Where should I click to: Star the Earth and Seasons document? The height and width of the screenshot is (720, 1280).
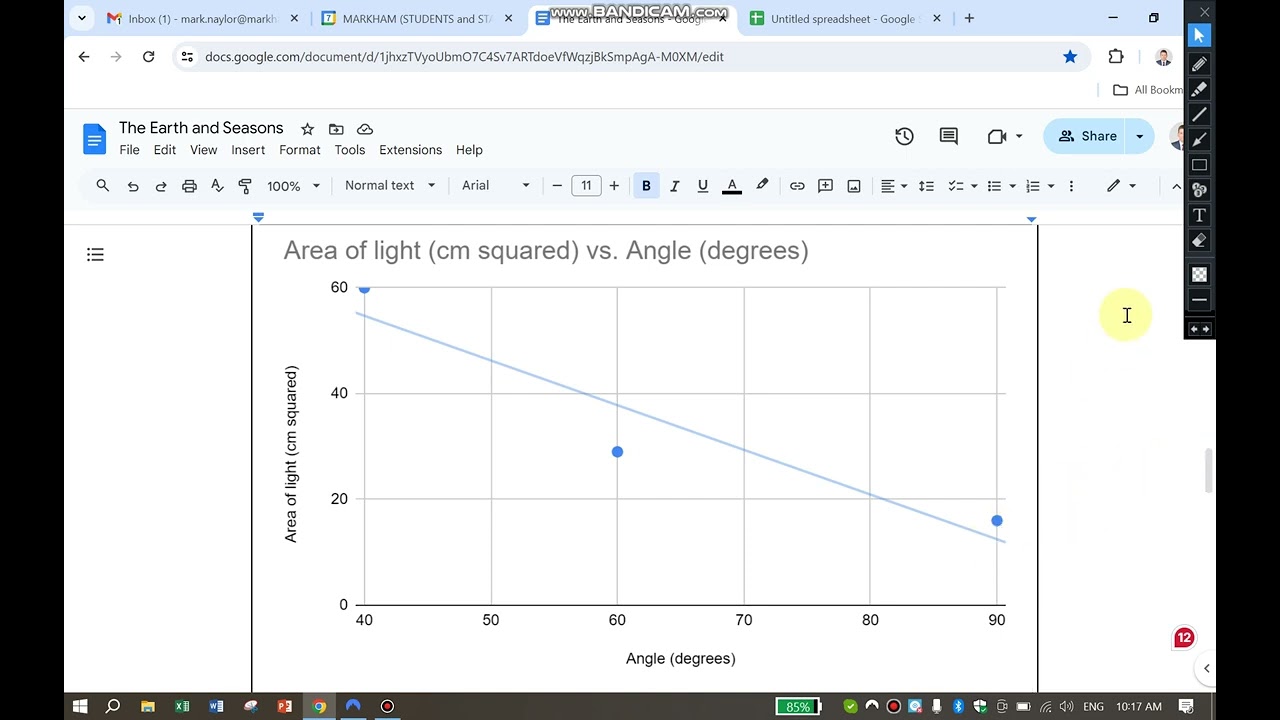307,129
